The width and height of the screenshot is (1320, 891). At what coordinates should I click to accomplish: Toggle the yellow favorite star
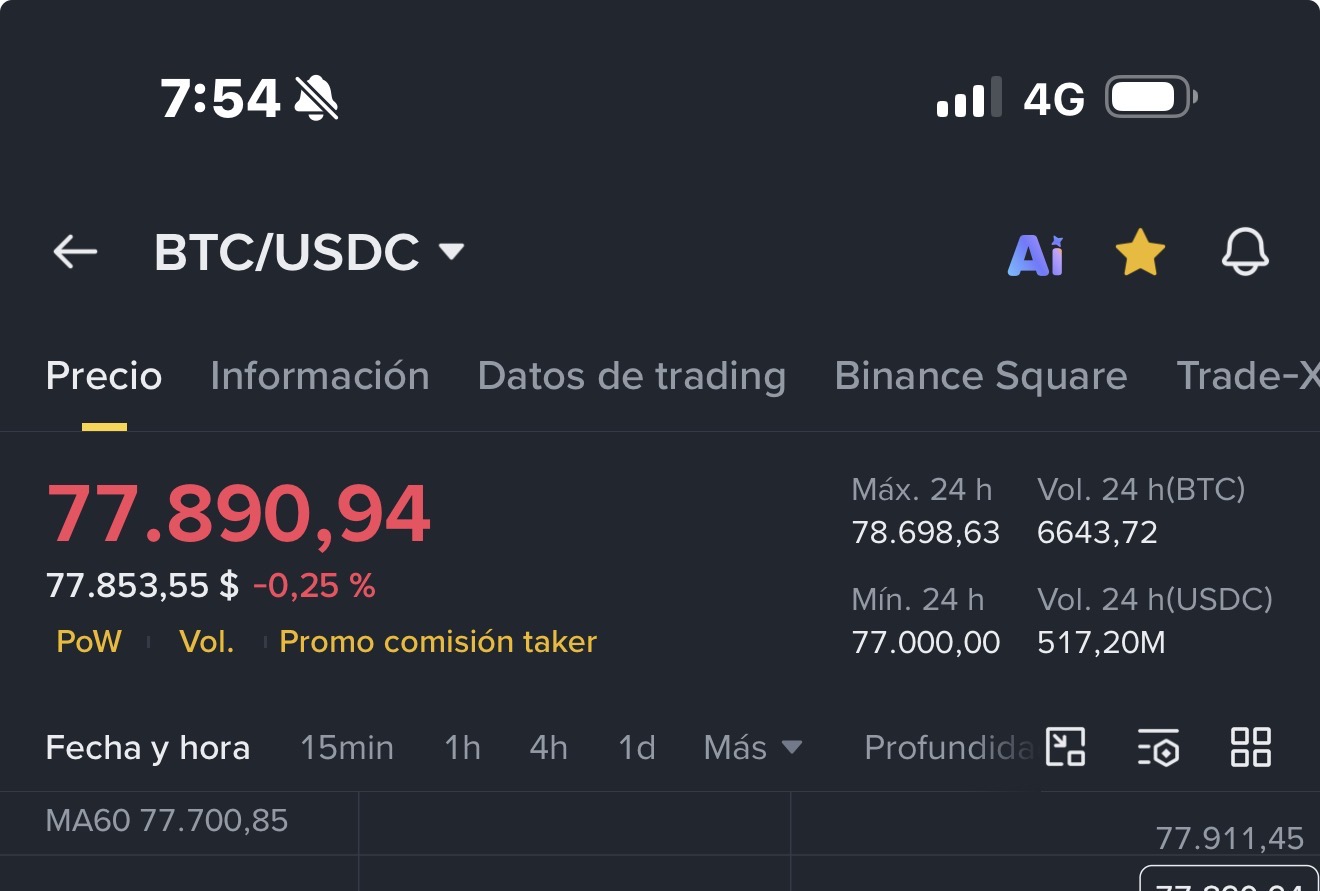pyautogui.click(x=1140, y=253)
